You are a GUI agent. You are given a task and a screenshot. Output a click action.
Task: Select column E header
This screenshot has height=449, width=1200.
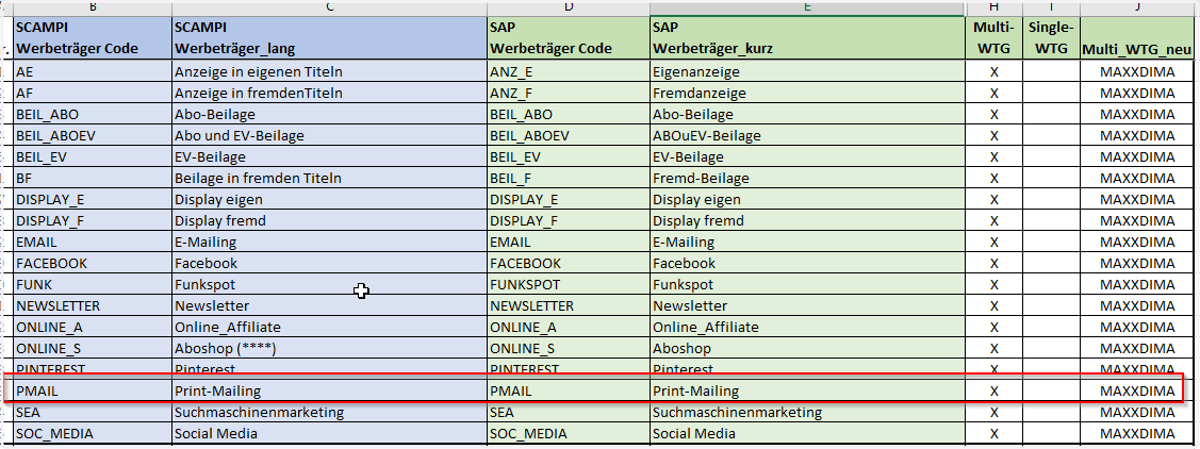click(x=807, y=7)
